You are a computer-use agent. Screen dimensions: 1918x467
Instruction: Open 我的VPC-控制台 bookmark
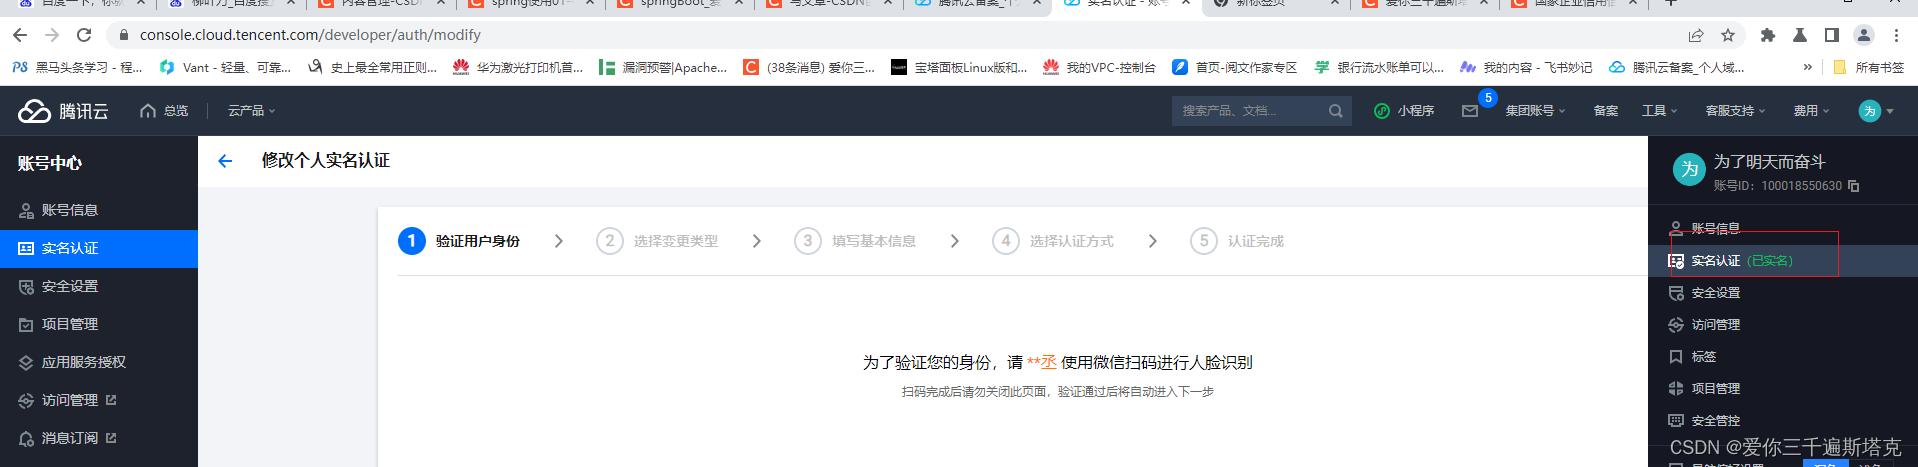point(1099,68)
